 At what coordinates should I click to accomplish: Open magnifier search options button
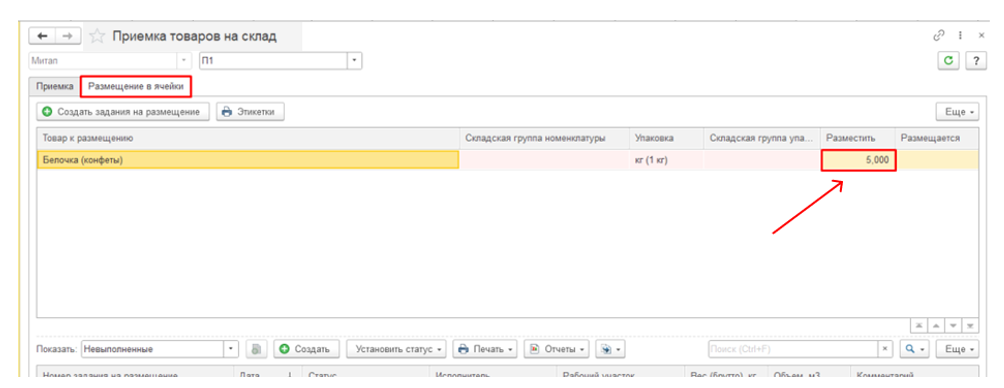click(x=914, y=350)
